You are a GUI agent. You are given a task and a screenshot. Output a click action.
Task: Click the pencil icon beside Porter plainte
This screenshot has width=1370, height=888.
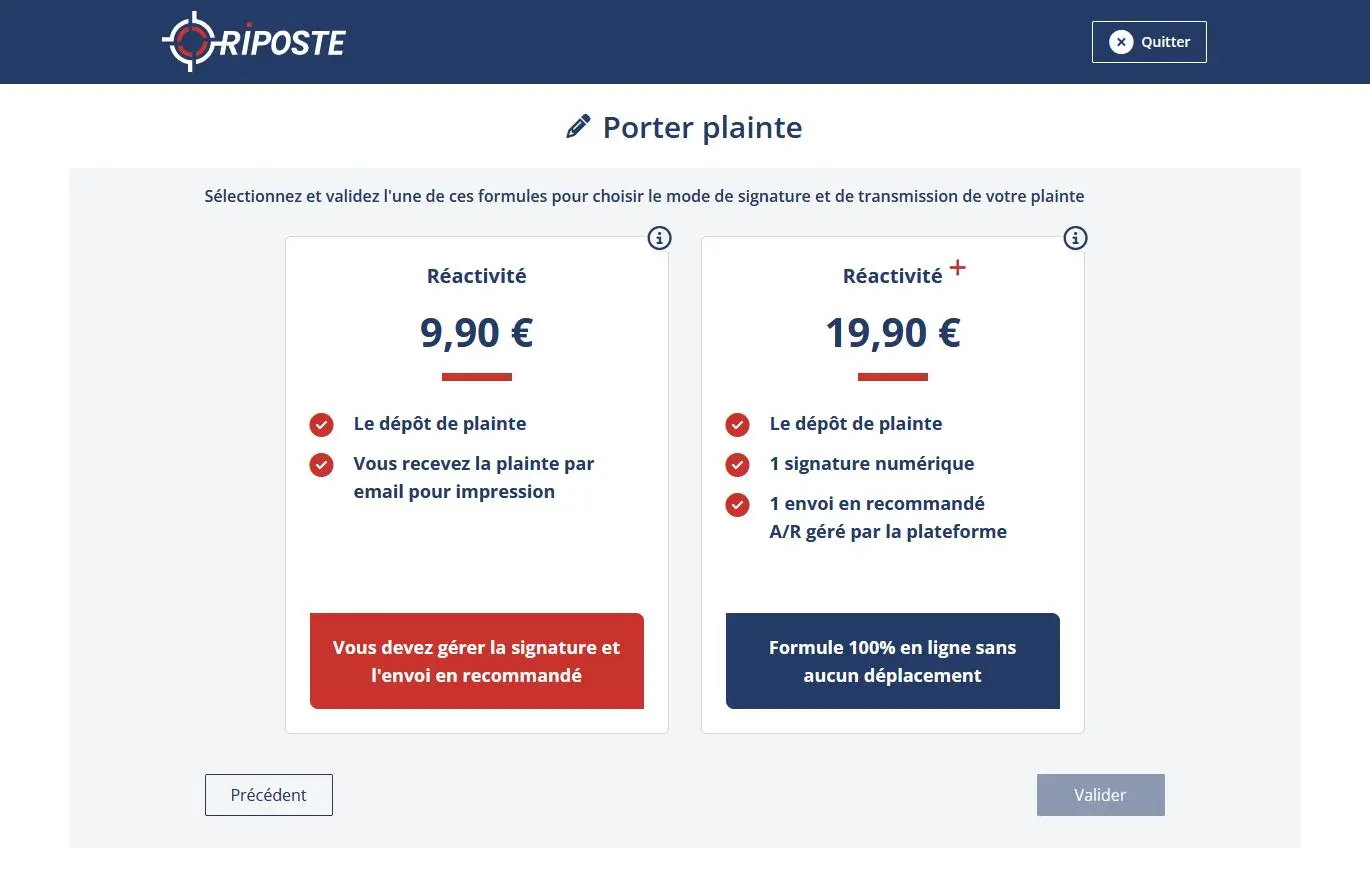click(x=578, y=127)
